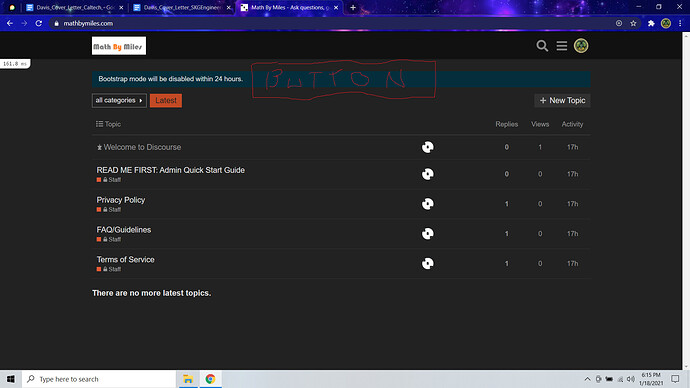690x388 pixels.
Task: Open the FAQ/Guidelines topic
Action: click(124, 230)
